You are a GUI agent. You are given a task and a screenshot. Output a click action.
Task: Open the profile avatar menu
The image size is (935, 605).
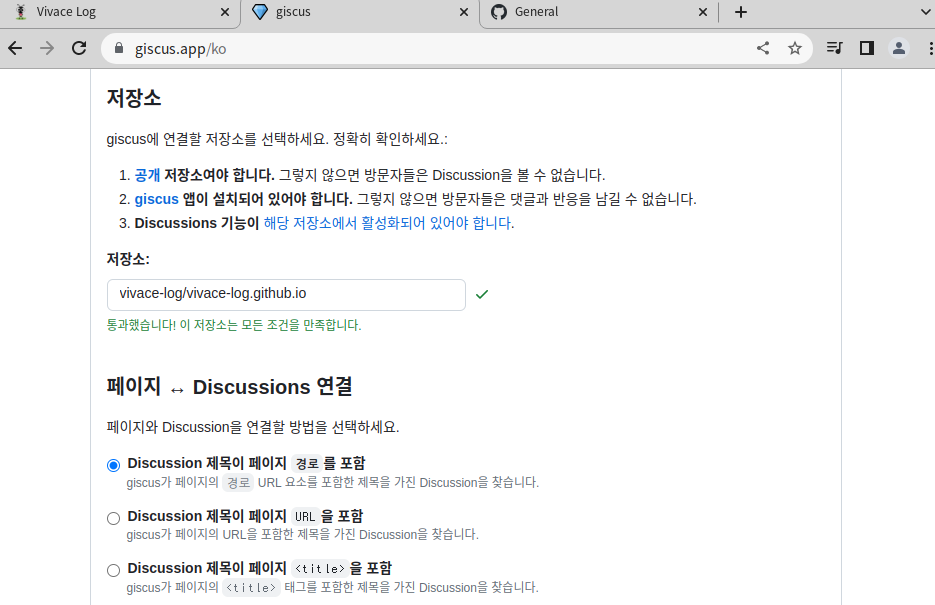click(899, 48)
